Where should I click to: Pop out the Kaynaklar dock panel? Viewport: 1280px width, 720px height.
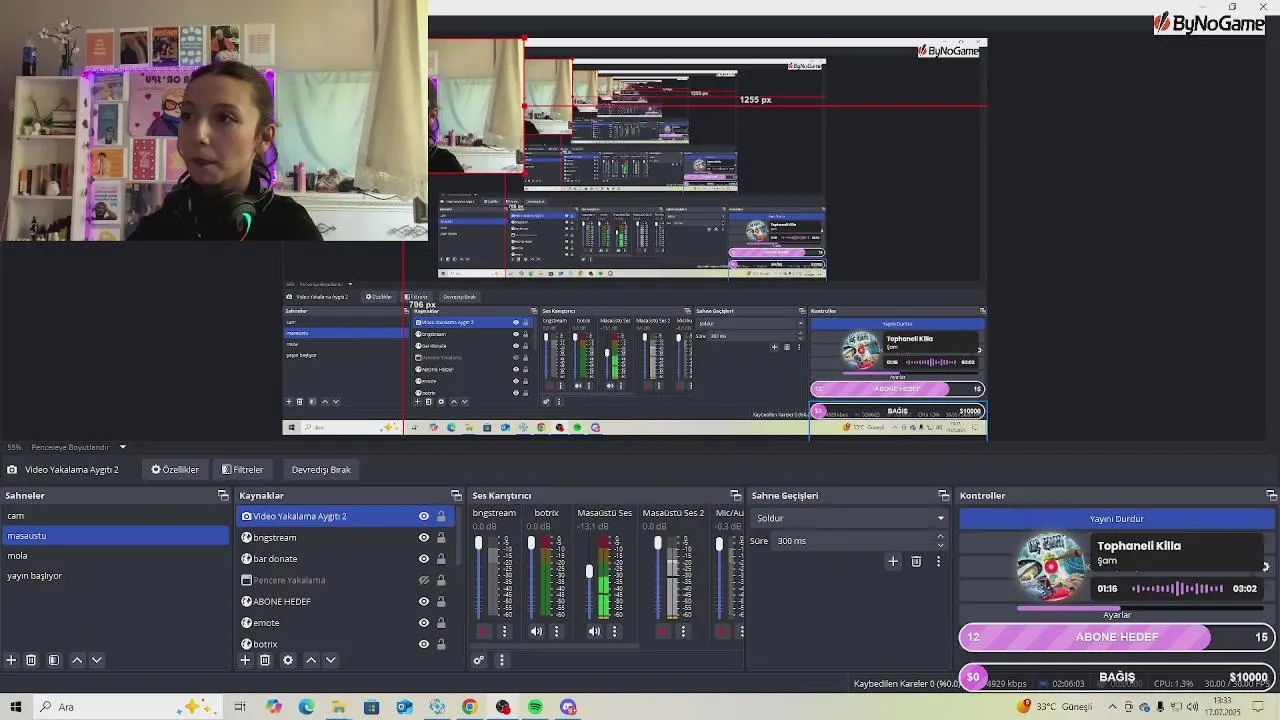tap(456, 496)
